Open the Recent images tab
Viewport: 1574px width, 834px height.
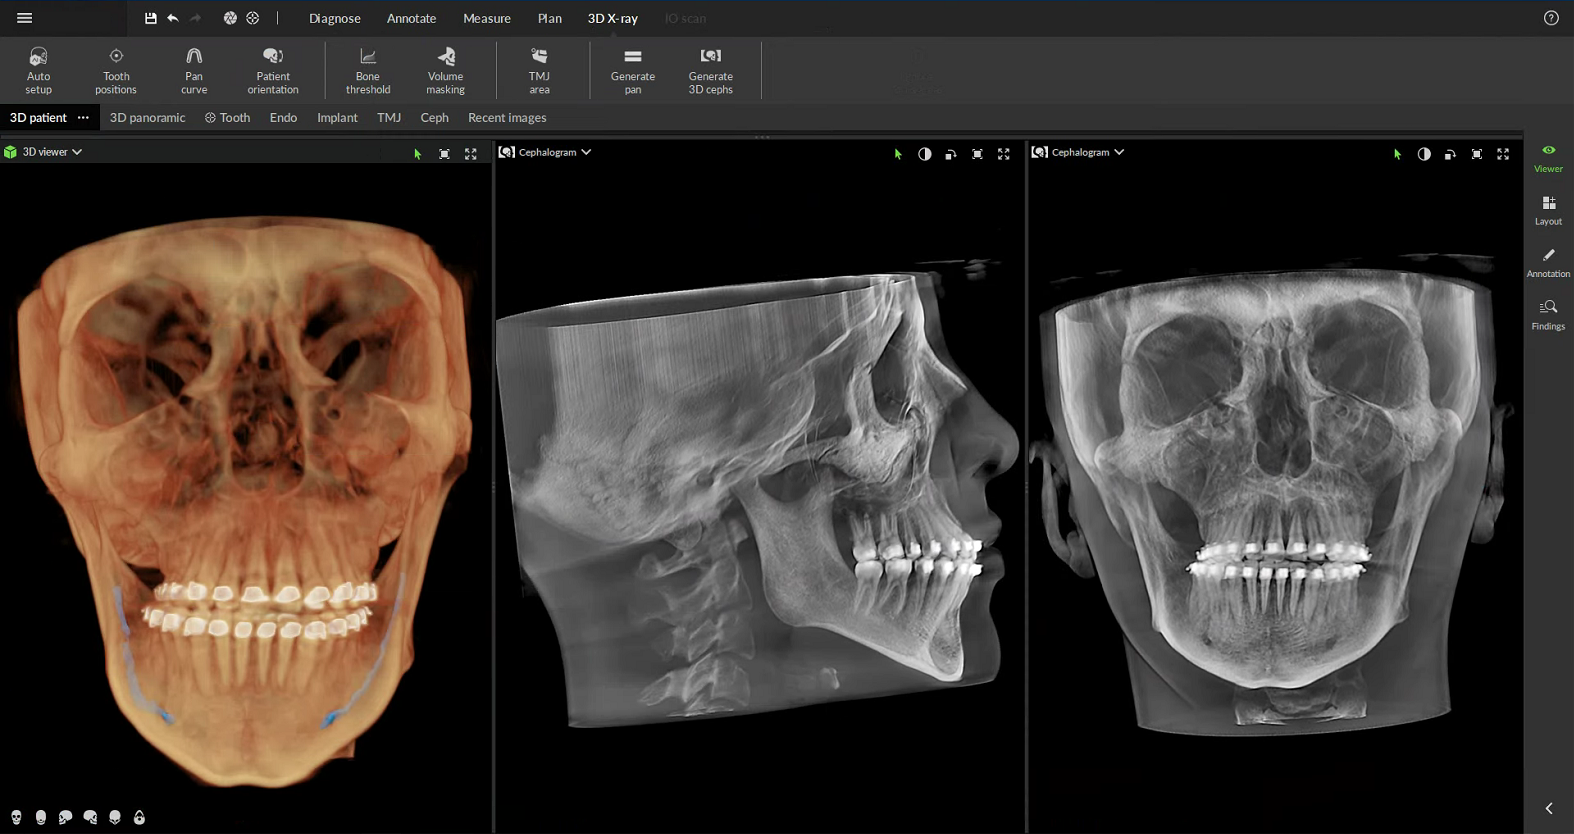(x=507, y=117)
